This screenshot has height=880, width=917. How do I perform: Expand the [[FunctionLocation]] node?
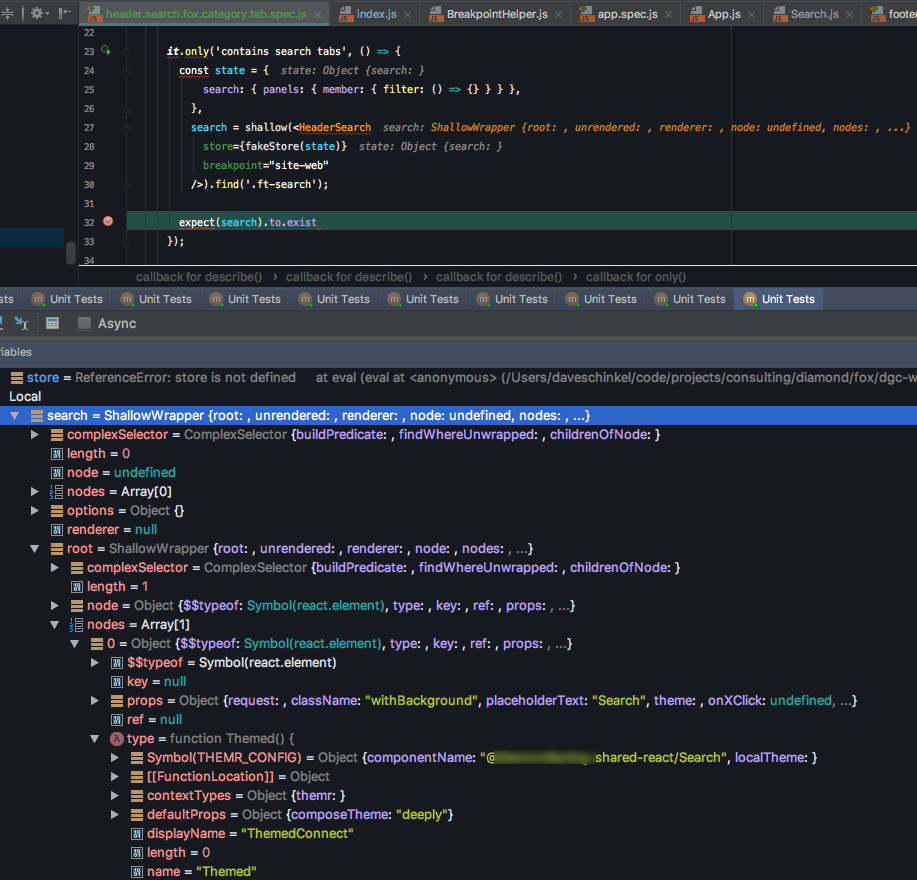(x=115, y=777)
